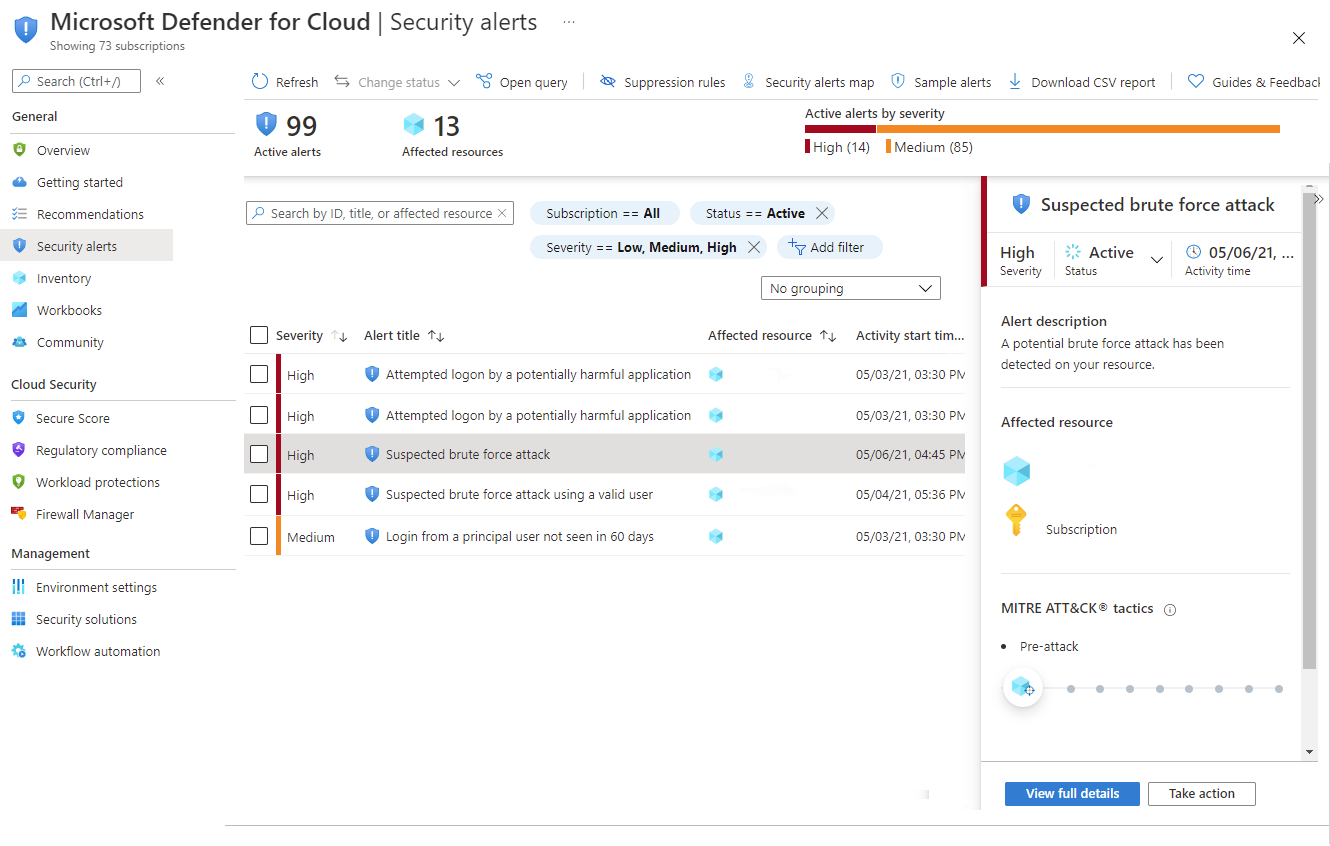Open the No grouping dropdown
This screenshot has height=846, width=1330.
tap(851, 288)
